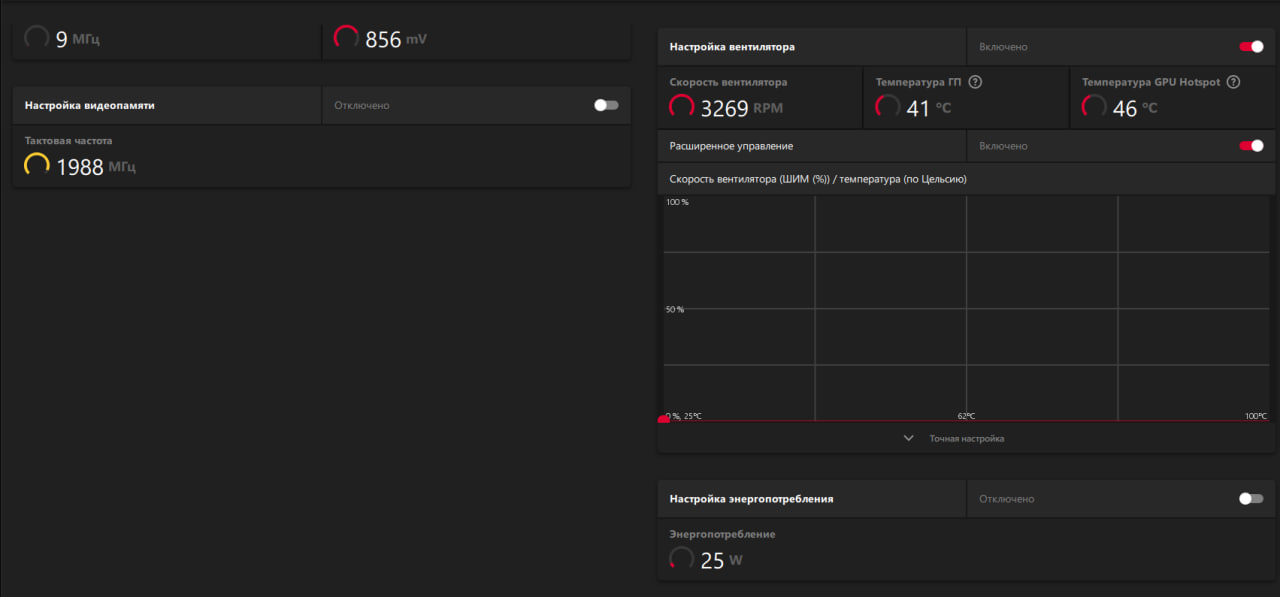Click the Энергопотребление label
The width and height of the screenshot is (1280, 597).
(722, 534)
